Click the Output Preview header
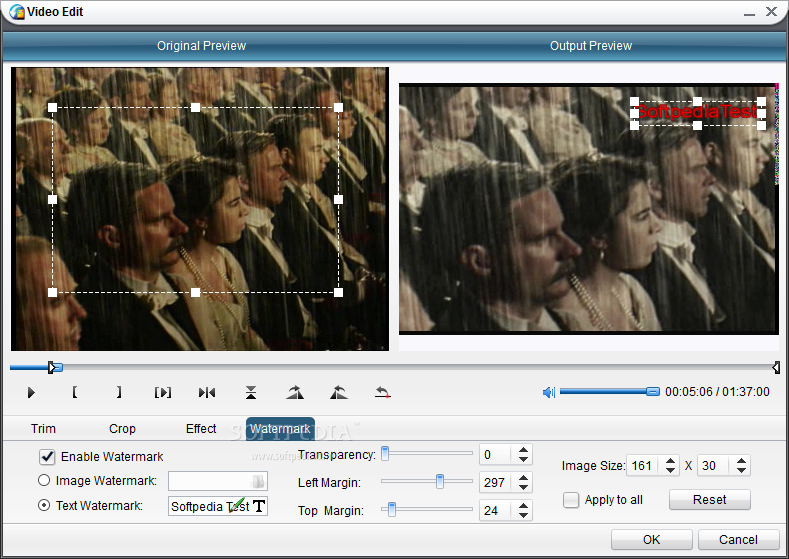Screen dimensions: 789x559 [591, 46]
